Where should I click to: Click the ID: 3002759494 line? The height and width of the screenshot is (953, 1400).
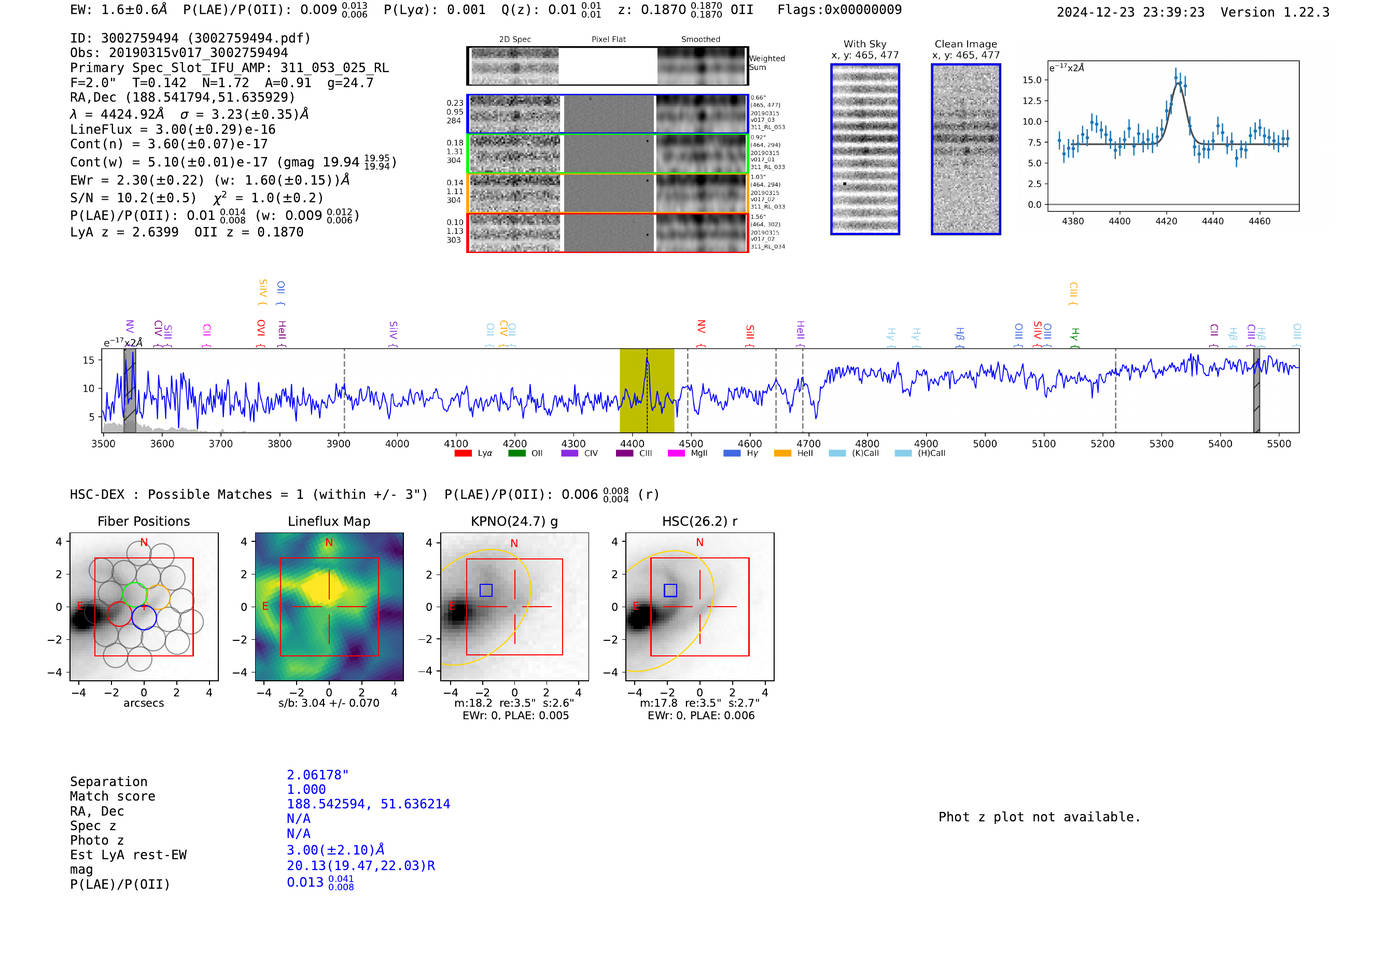190,38
